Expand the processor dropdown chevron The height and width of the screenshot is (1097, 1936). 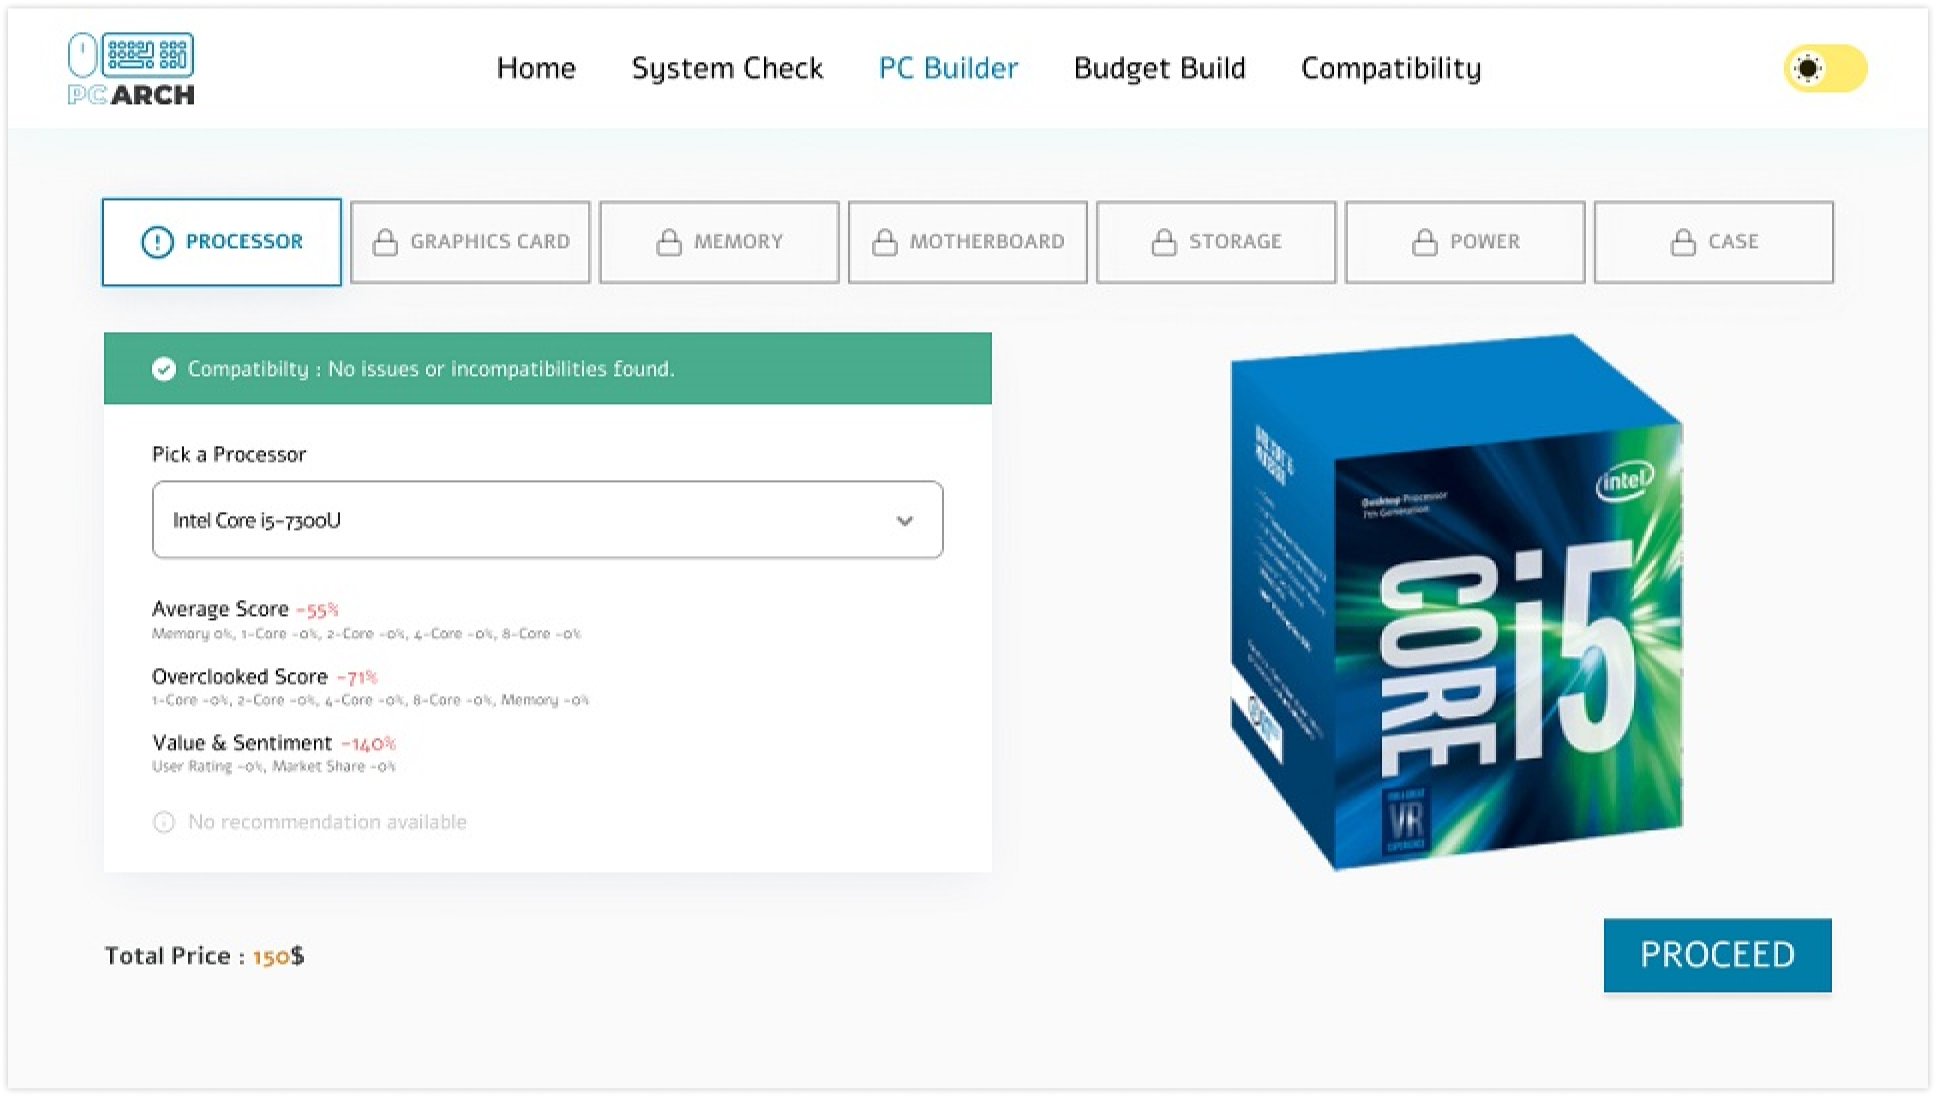pos(904,521)
